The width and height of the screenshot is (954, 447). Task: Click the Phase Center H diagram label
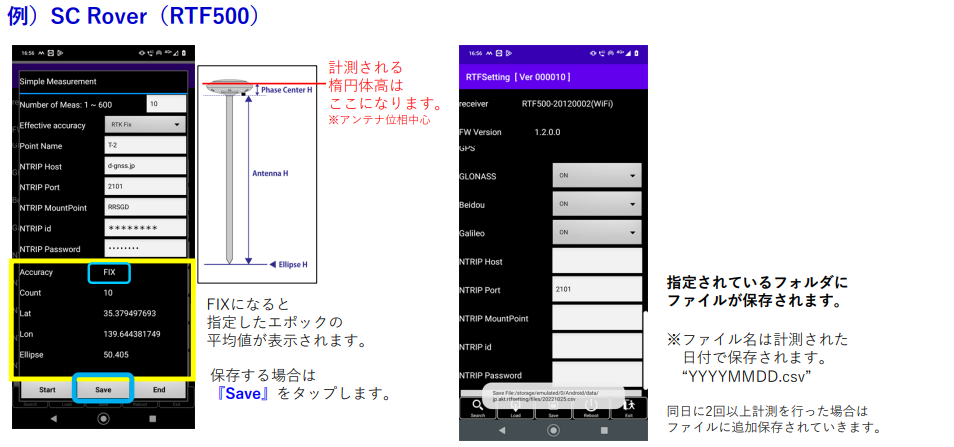click(x=287, y=90)
